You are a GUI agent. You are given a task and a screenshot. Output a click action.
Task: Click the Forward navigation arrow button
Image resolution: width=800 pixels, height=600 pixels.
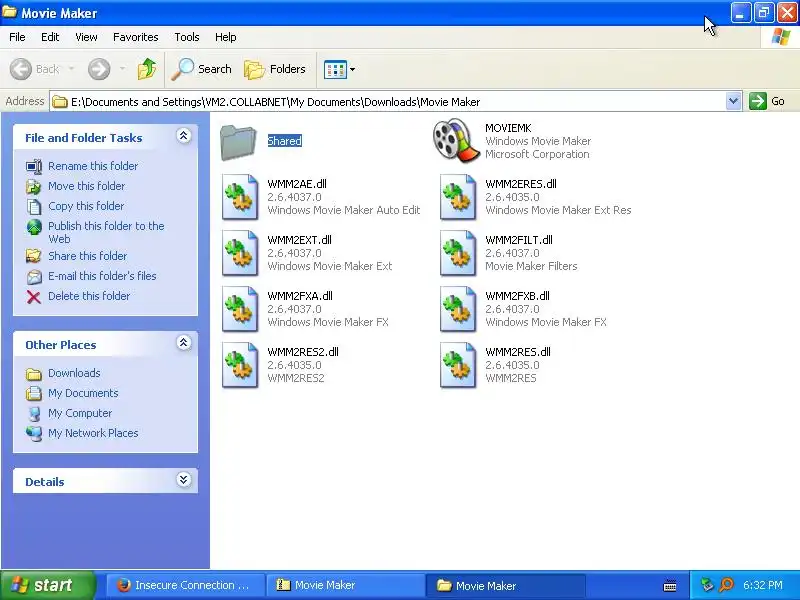click(x=99, y=69)
